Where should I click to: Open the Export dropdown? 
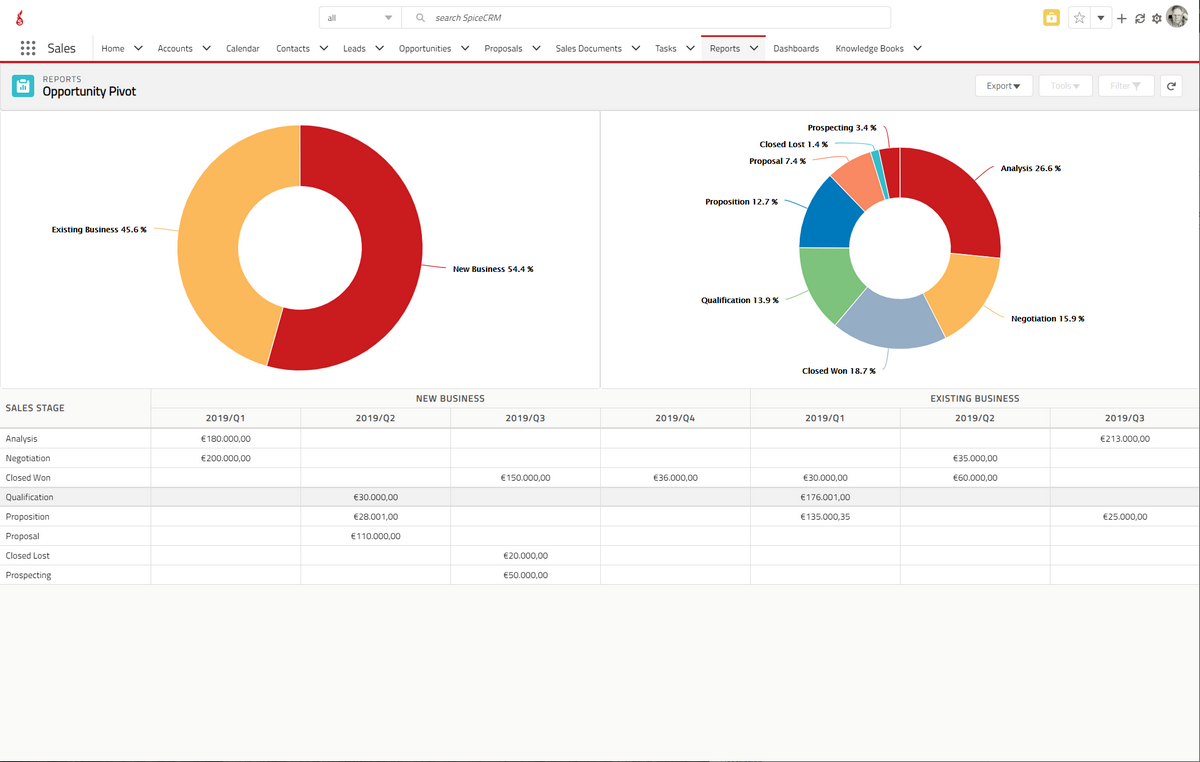click(1003, 86)
